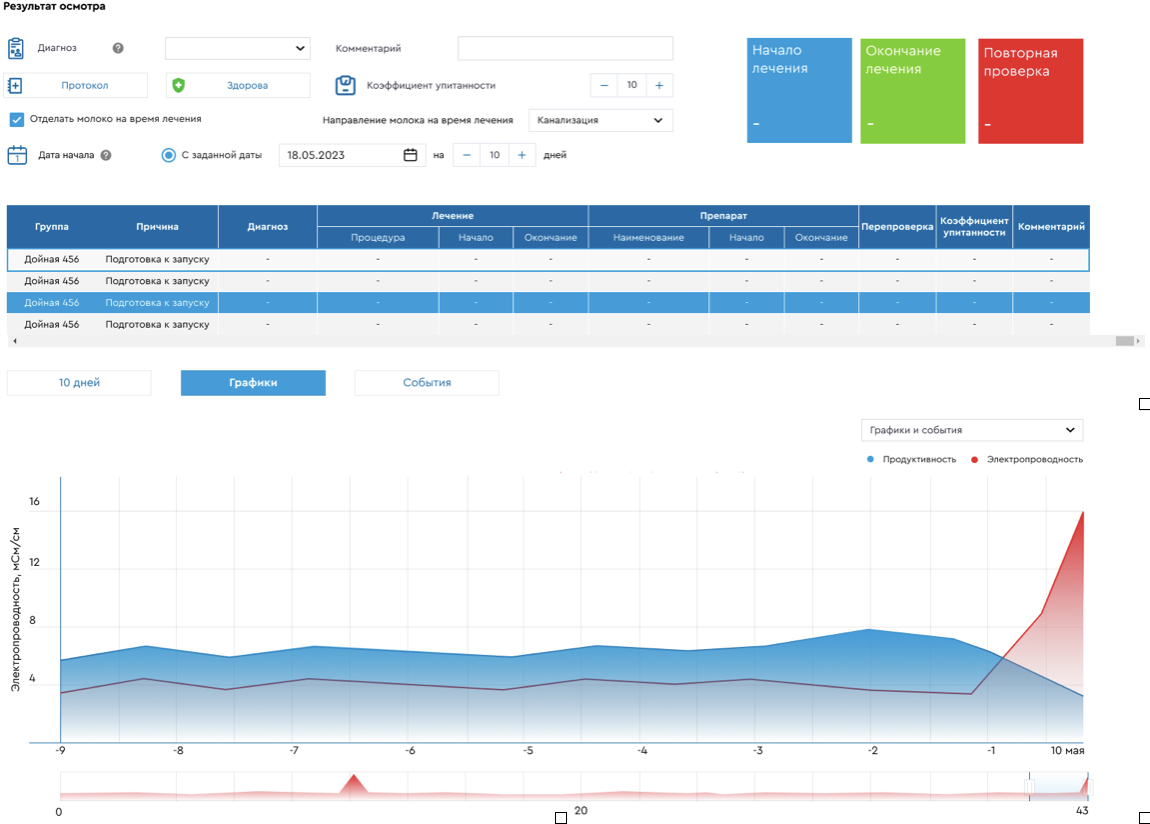The height and width of the screenshot is (824, 1150).
Task: Click the Коэффициент упитанности table header
Action: click(x=974, y=227)
